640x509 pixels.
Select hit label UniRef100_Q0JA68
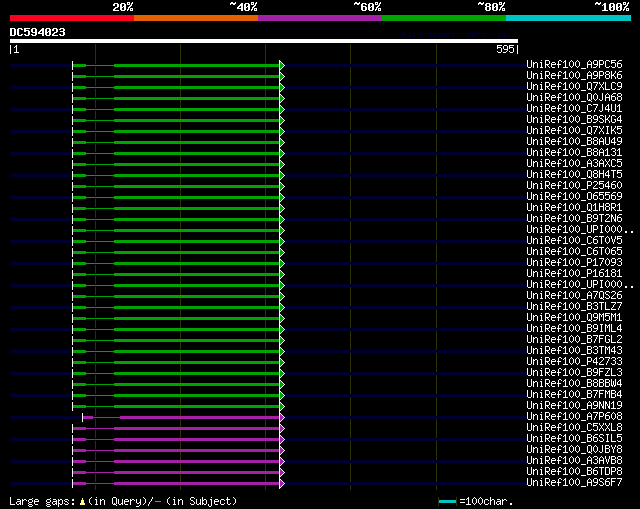[x=574, y=97]
